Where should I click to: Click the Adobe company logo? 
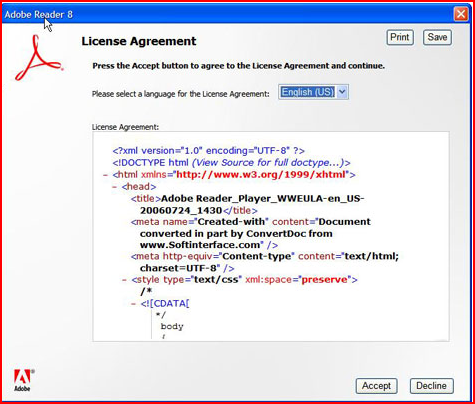click(23, 380)
